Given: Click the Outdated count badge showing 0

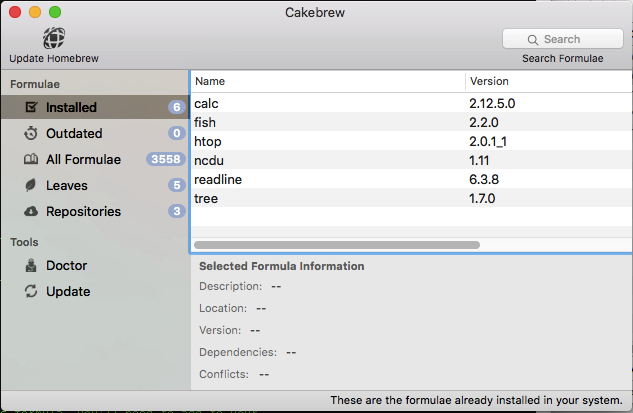Looking at the screenshot, I should pyautogui.click(x=176, y=133).
